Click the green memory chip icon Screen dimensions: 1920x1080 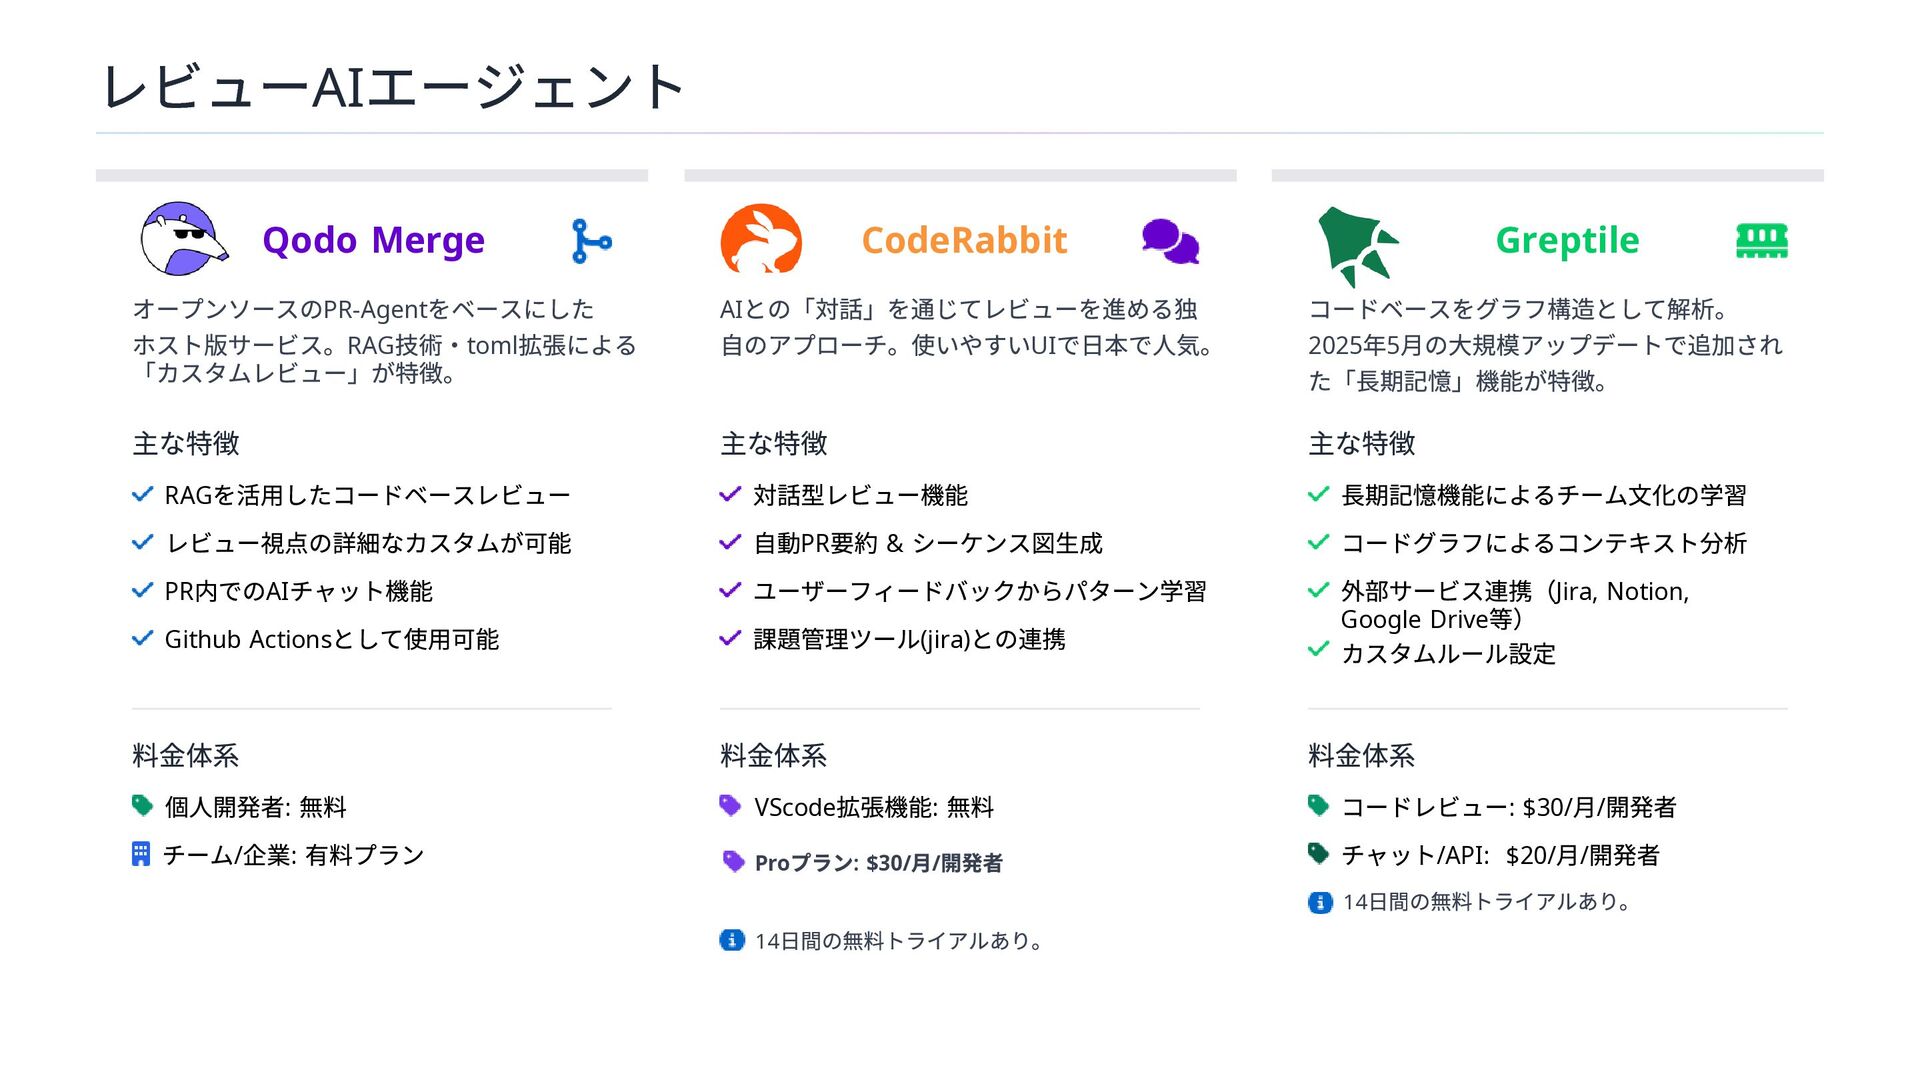pyautogui.click(x=1762, y=241)
